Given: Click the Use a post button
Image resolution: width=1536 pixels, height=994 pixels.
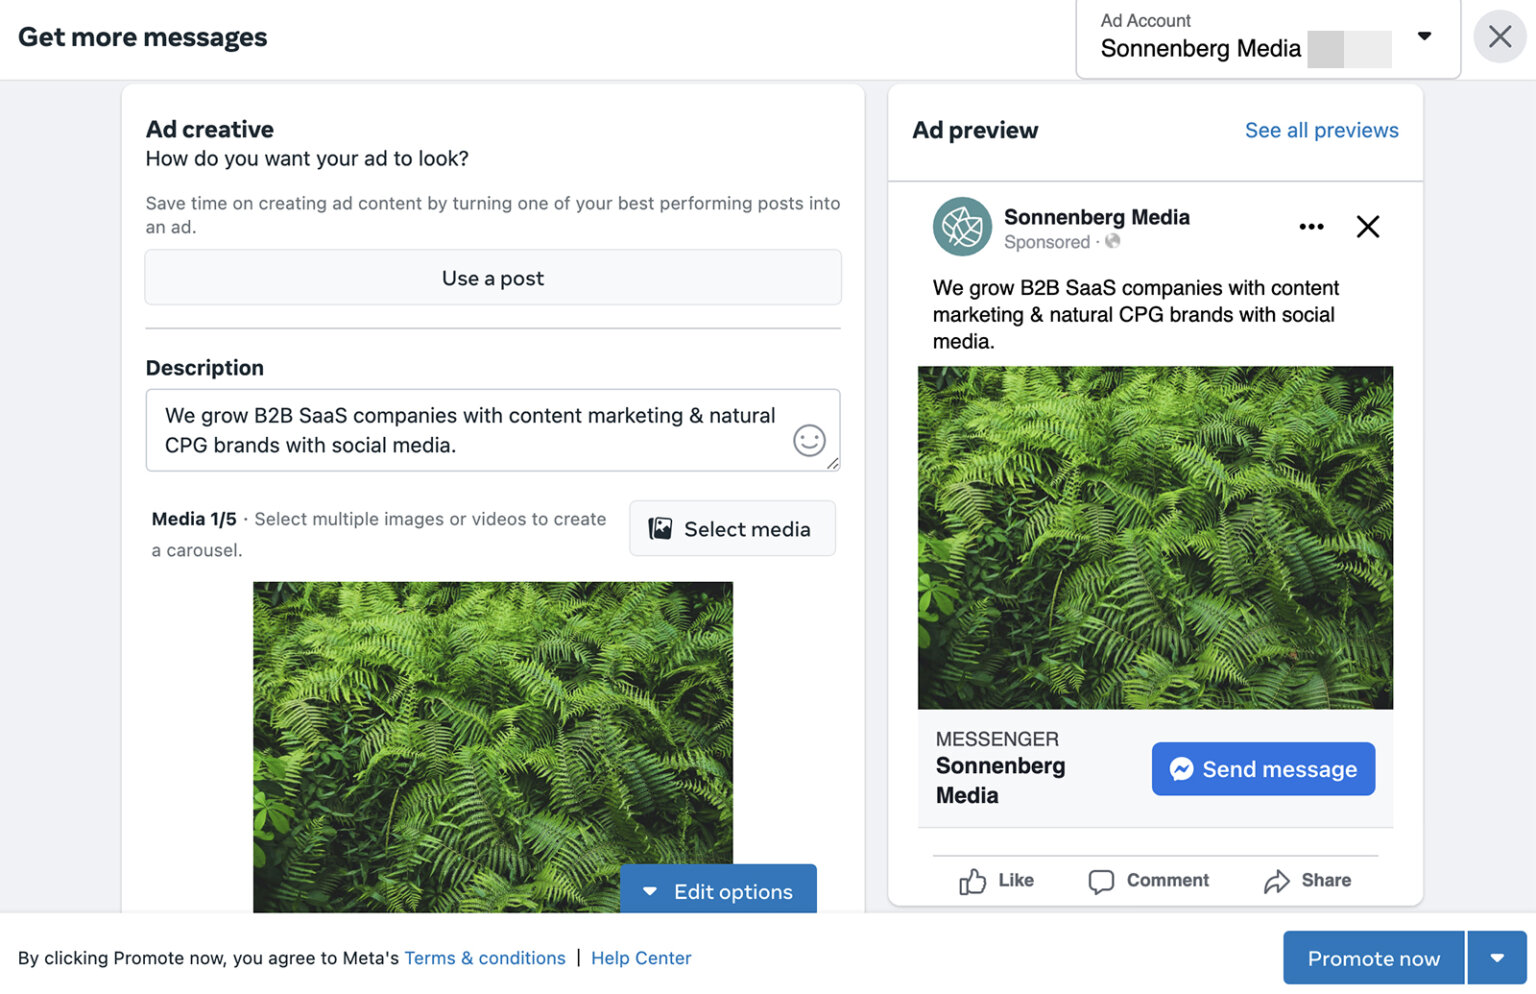Looking at the screenshot, I should [x=492, y=277].
